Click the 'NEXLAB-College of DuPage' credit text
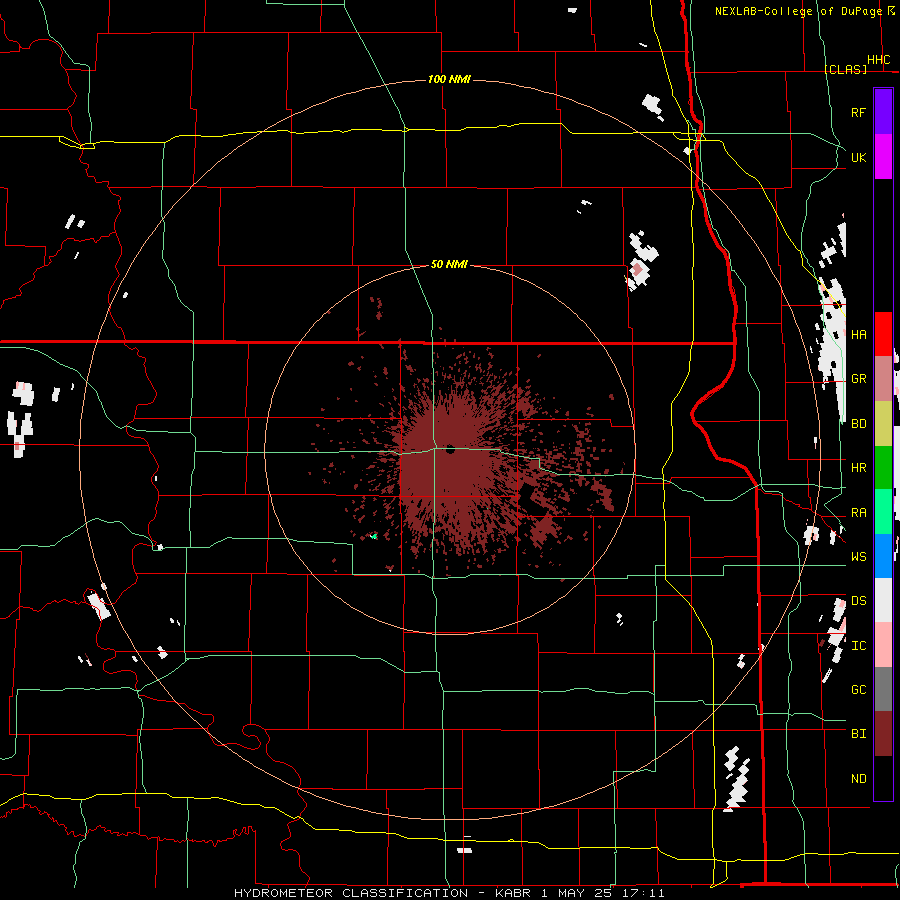The image size is (900, 900). [798, 11]
